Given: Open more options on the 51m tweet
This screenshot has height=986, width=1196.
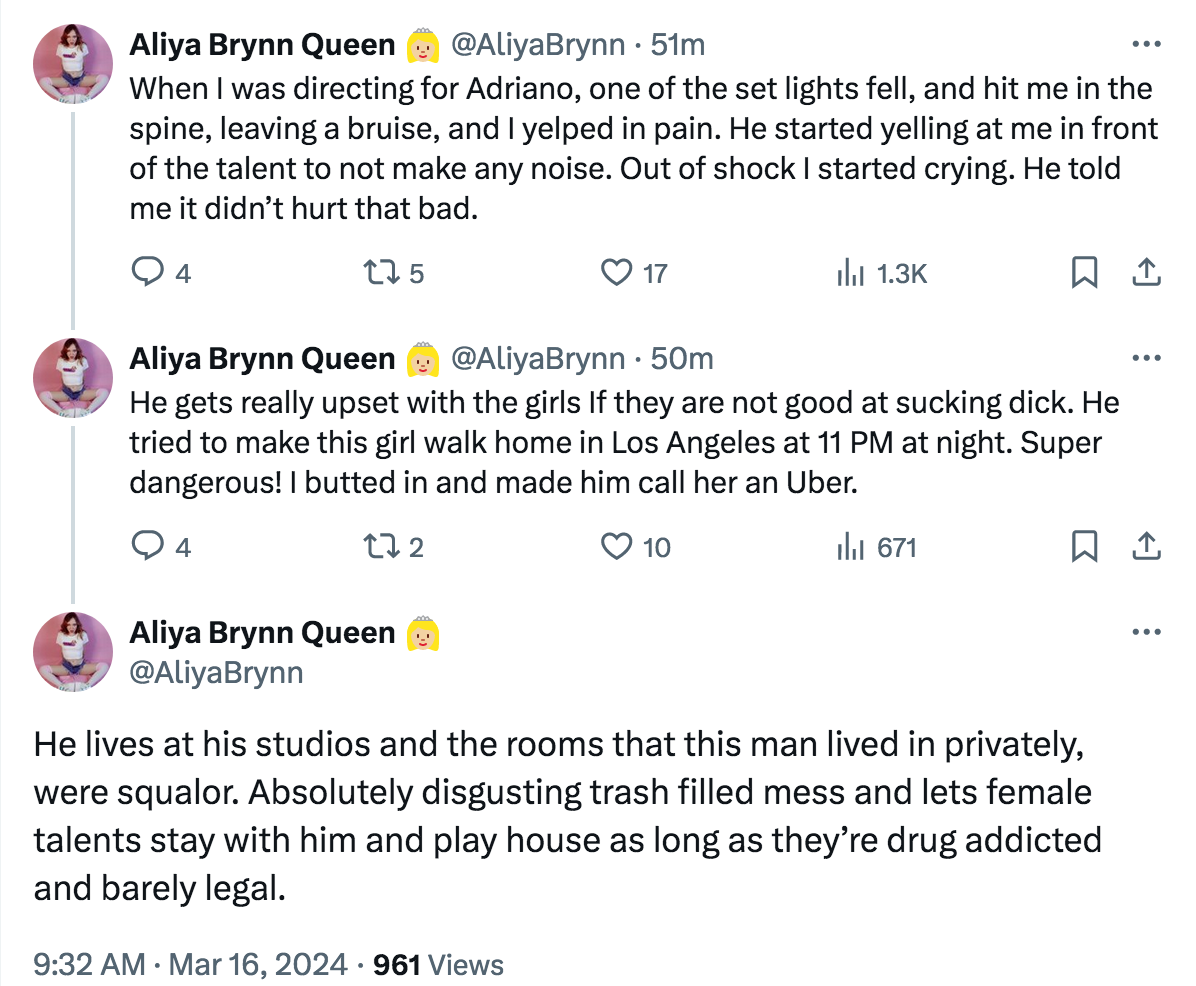Looking at the screenshot, I should click(1145, 45).
